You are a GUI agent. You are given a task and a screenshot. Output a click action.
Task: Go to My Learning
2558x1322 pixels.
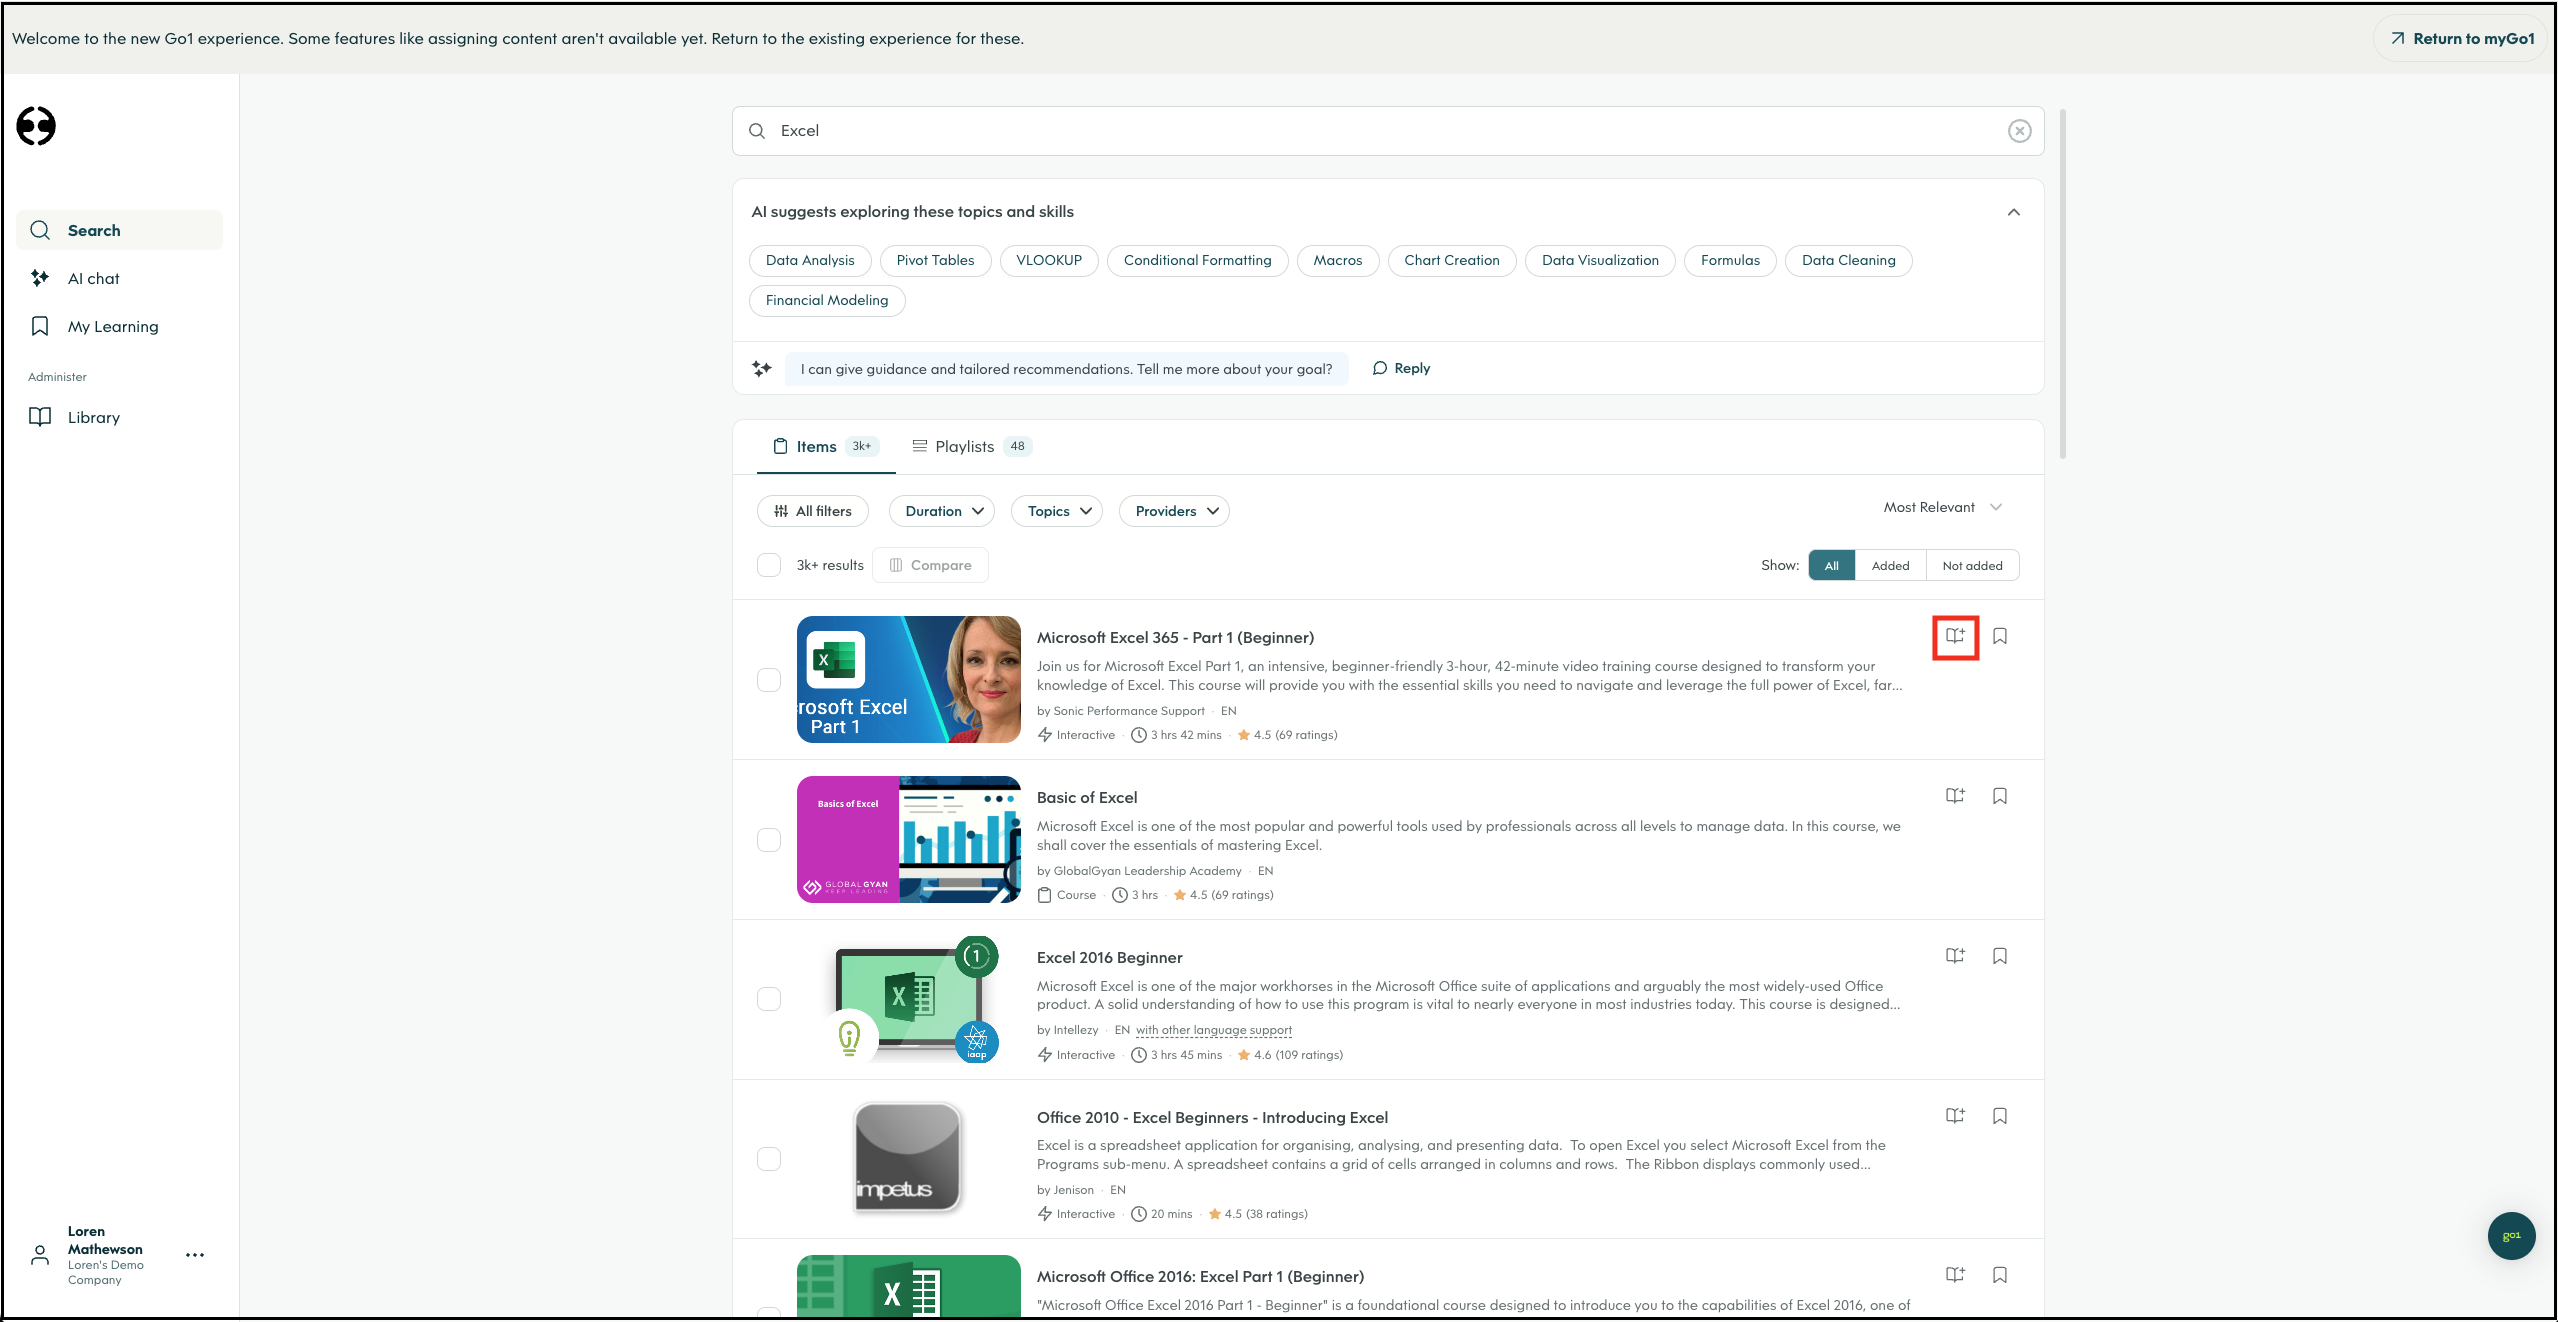pos(119,326)
